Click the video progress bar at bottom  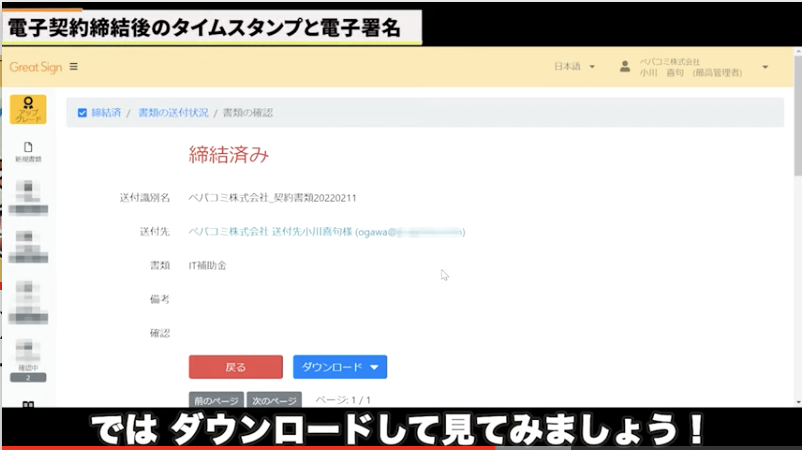pyautogui.click(x=400, y=447)
